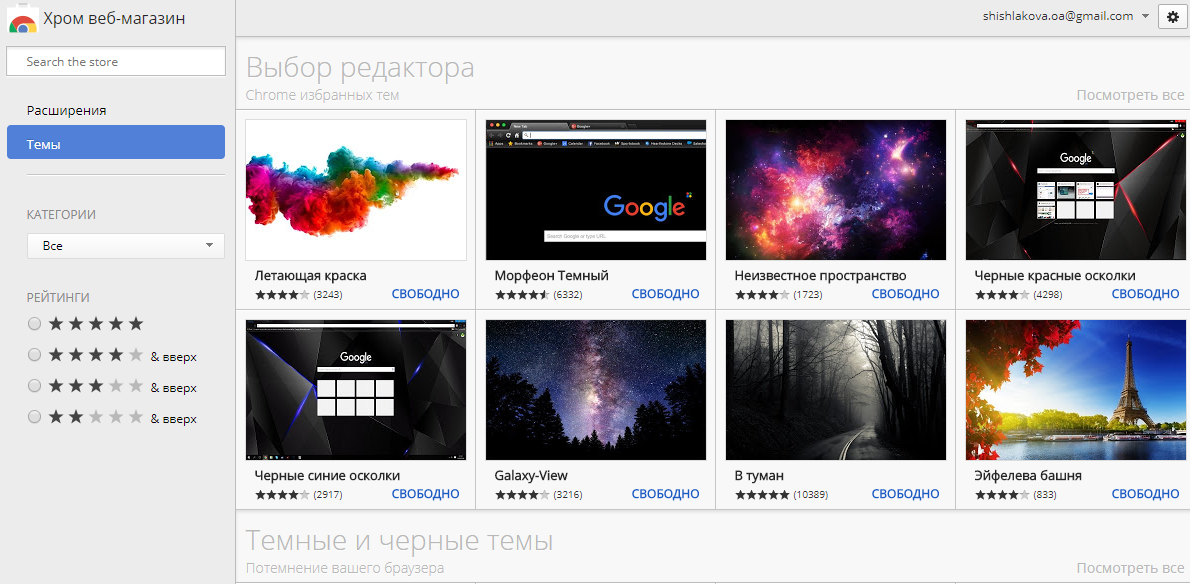Enable the 4 stars & вверх rating filter
This screenshot has width=1190, height=584.
click(x=34, y=354)
